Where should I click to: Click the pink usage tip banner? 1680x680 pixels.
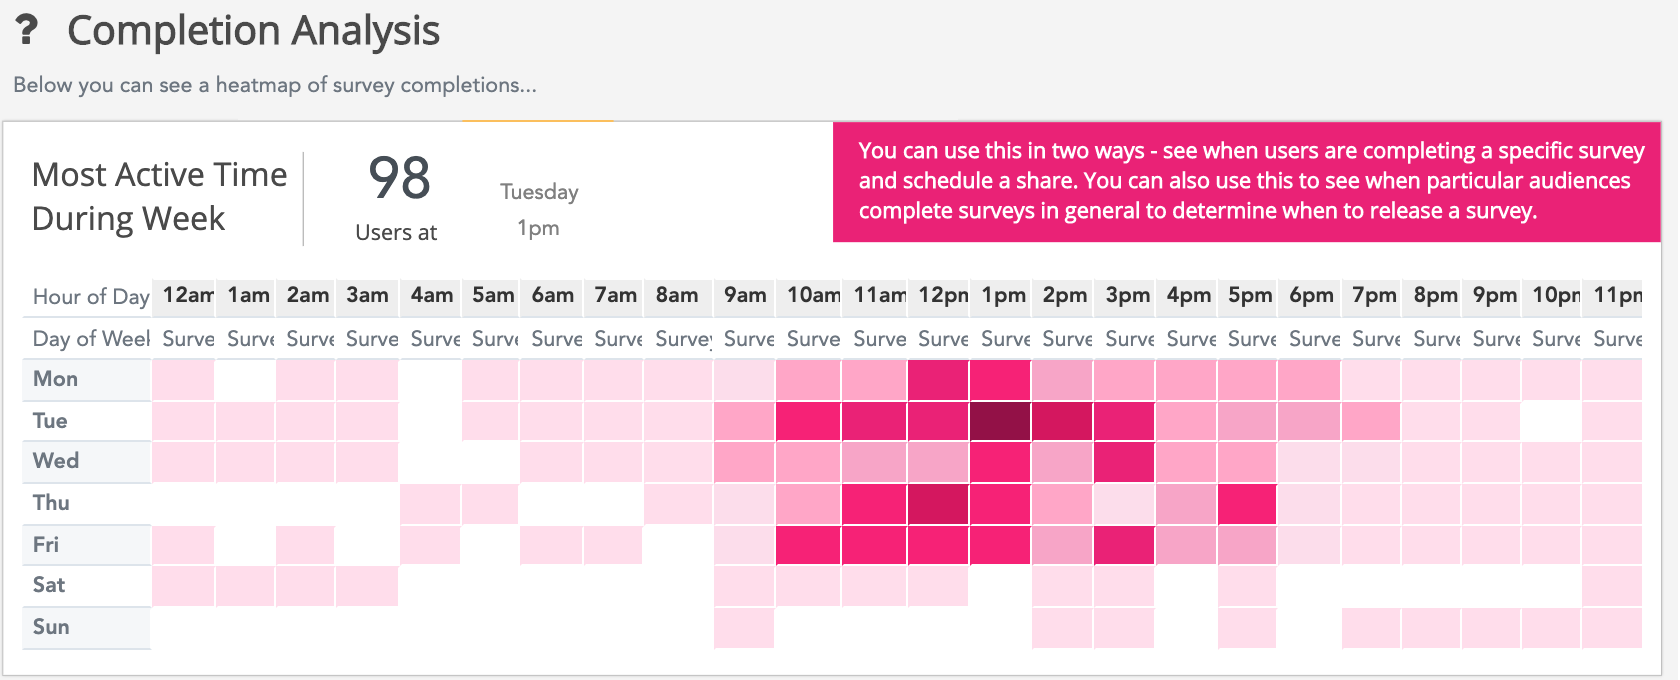point(1246,181)
